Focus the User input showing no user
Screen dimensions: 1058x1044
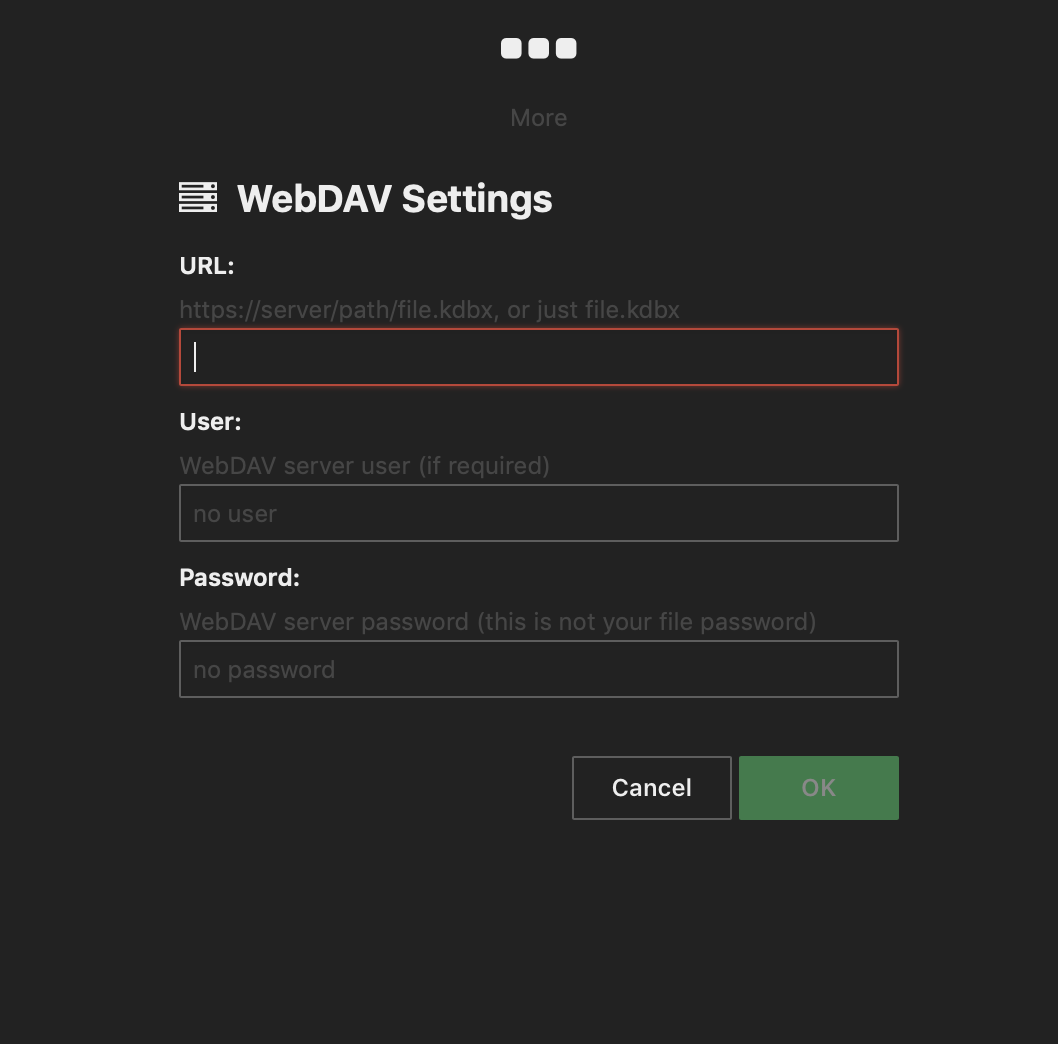pos(538,512)
